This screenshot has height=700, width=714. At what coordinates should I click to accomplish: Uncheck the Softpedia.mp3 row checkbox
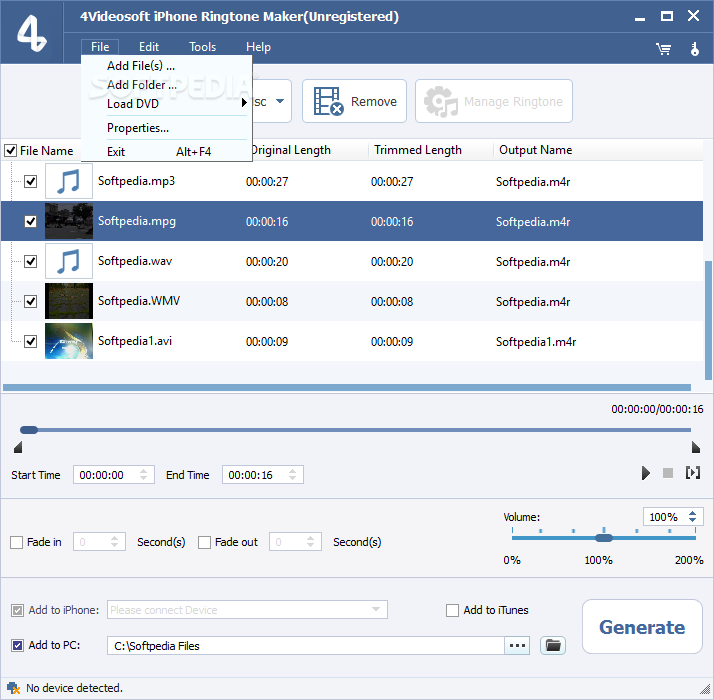coord(31,182)
